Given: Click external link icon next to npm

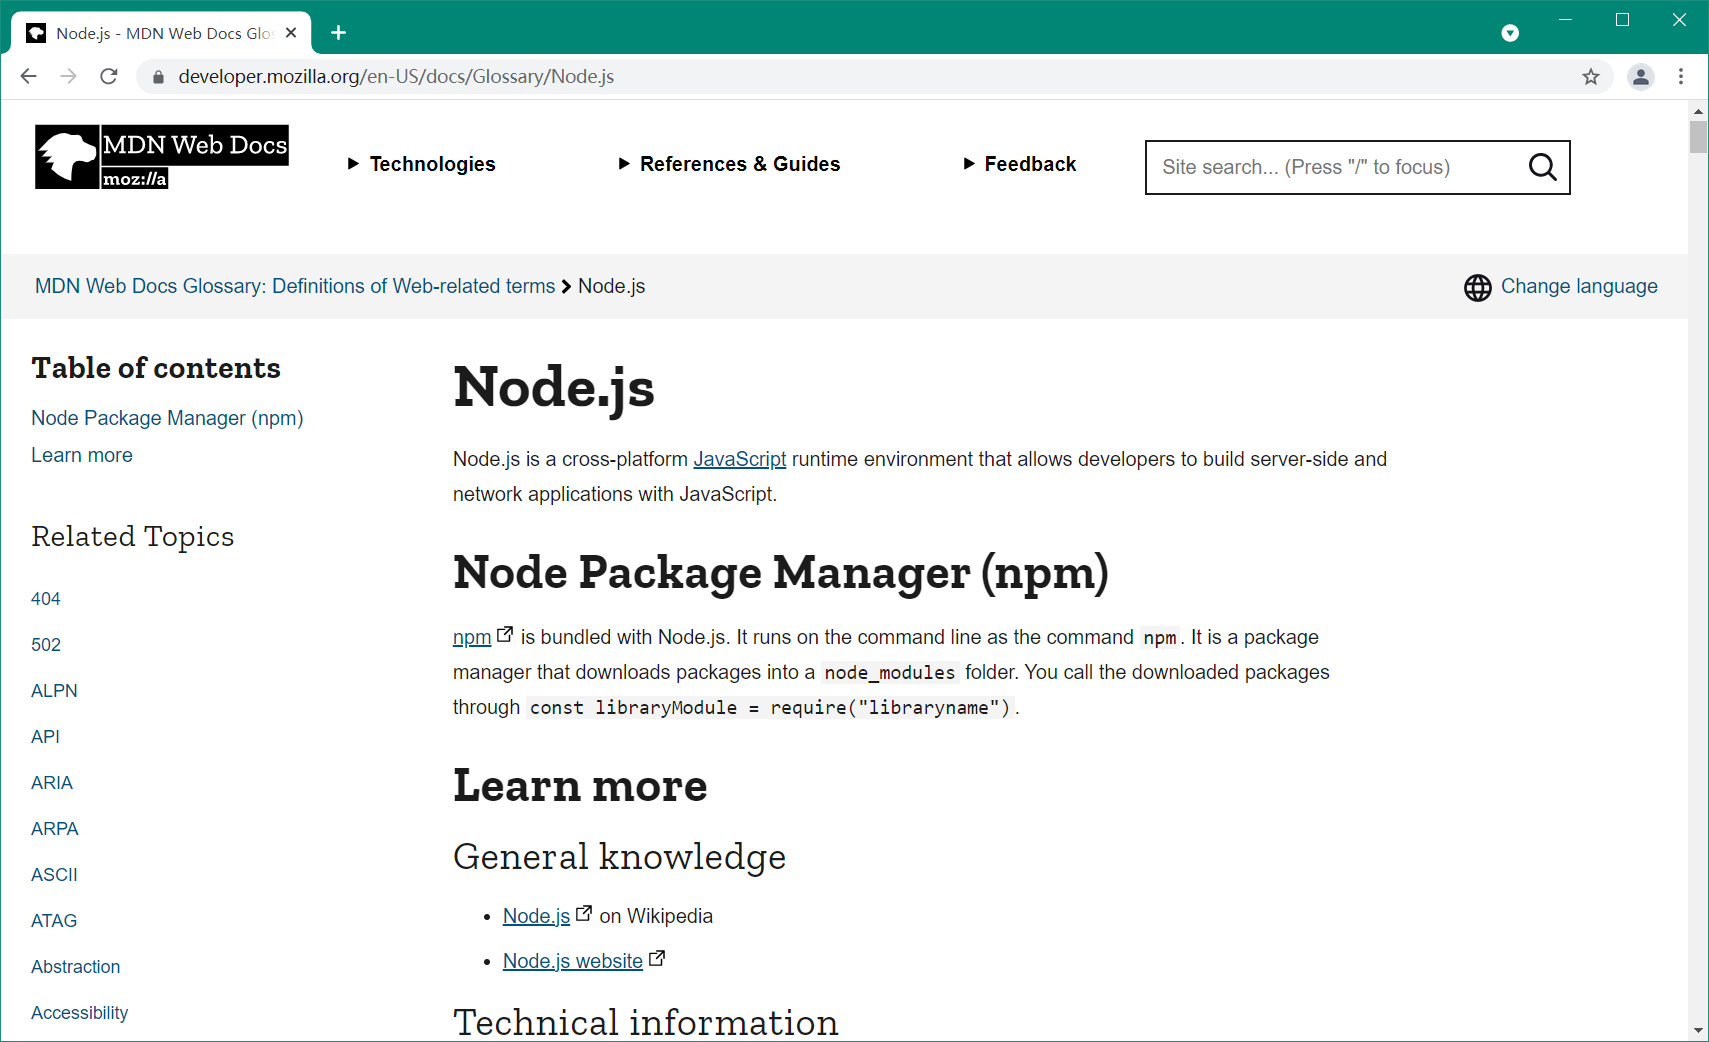Looking at the screenshot, I should click(x=505, y=634).
